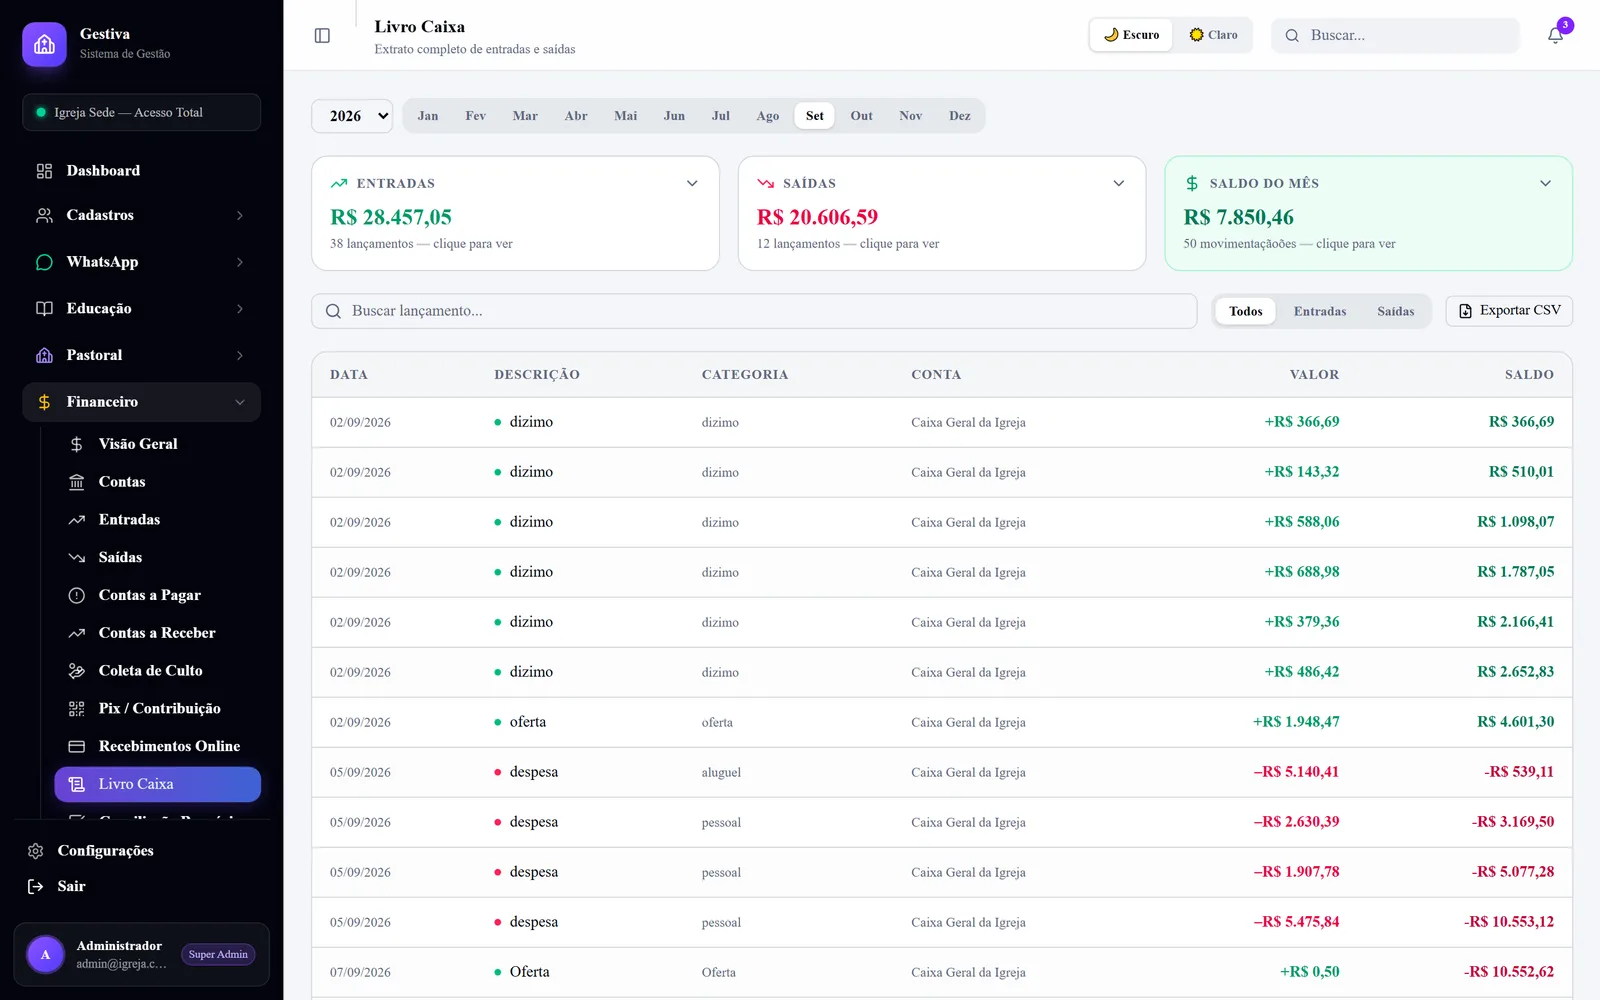Click the search magnifier icon in top bar
Image resolution: width=1600 pixels, height=1000 pixels.
(x=1292, y=35)
